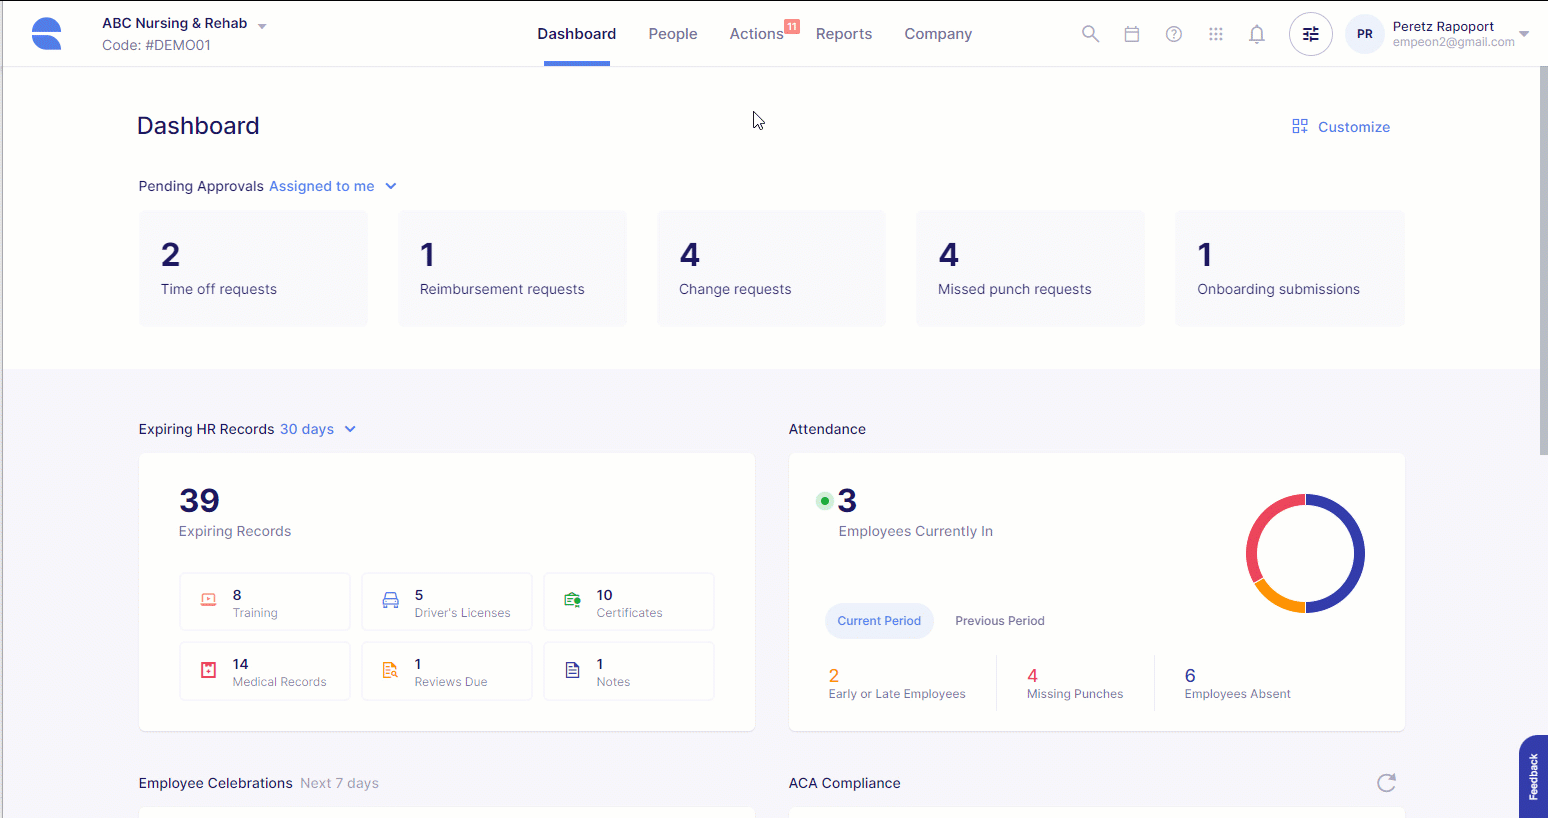Screen dimensions: 1548x818
Task: Click the Driver's Licenses car icon
Action: point(390,601)
